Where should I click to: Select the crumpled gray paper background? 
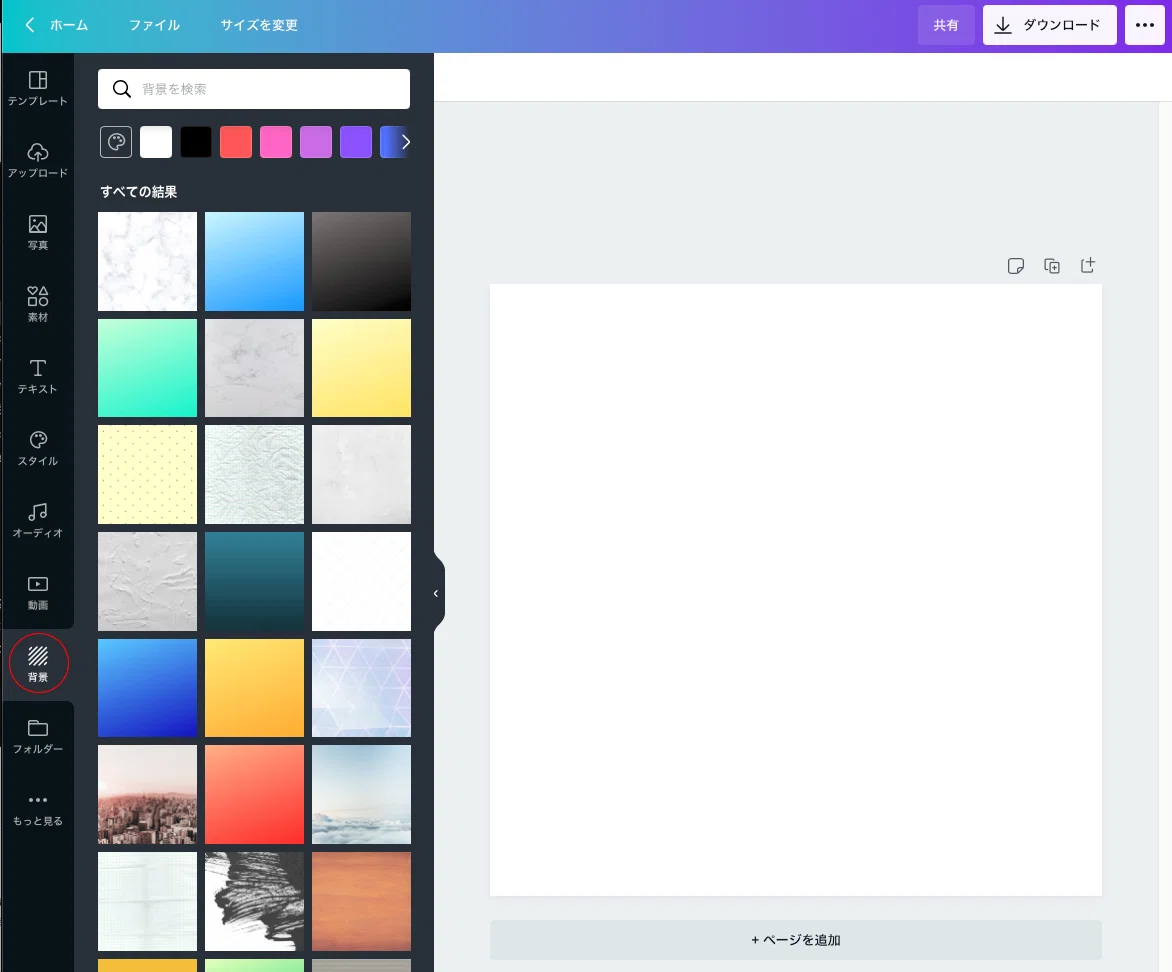[147, 582]
